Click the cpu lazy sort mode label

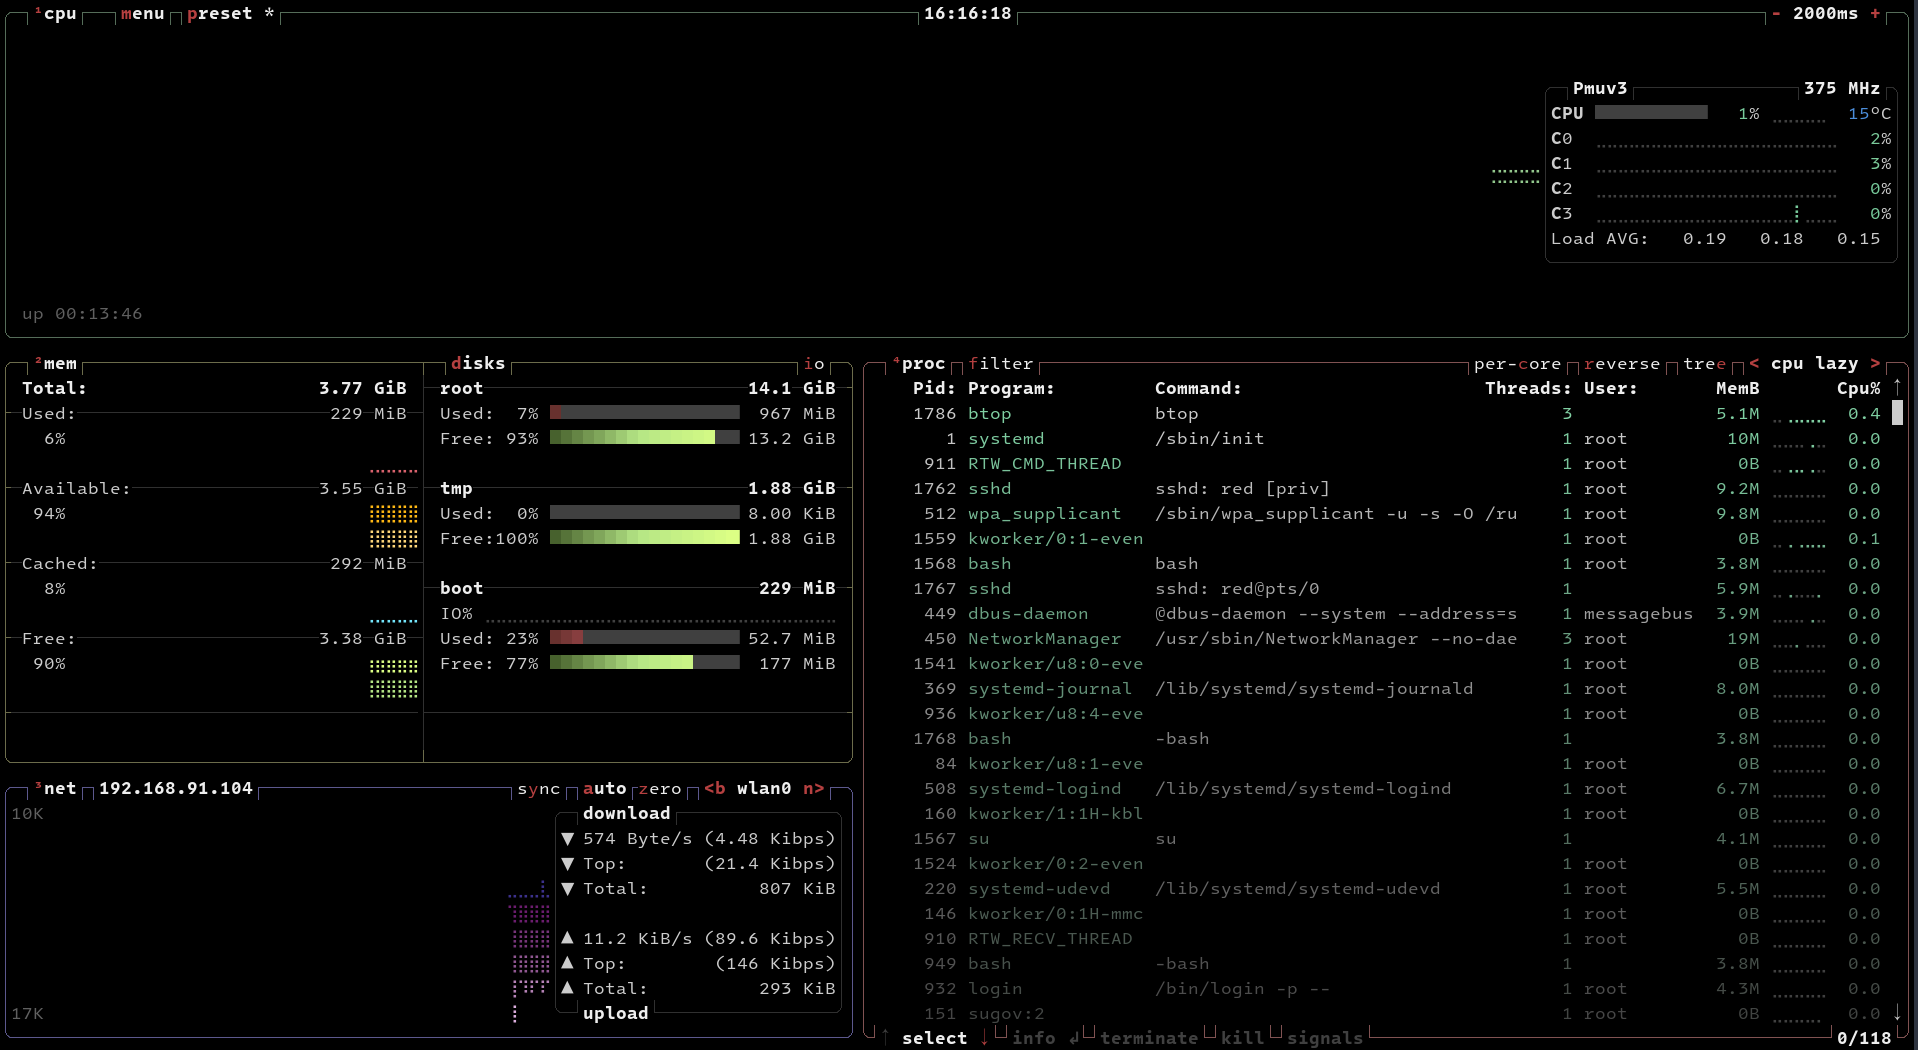point(1814,364)
